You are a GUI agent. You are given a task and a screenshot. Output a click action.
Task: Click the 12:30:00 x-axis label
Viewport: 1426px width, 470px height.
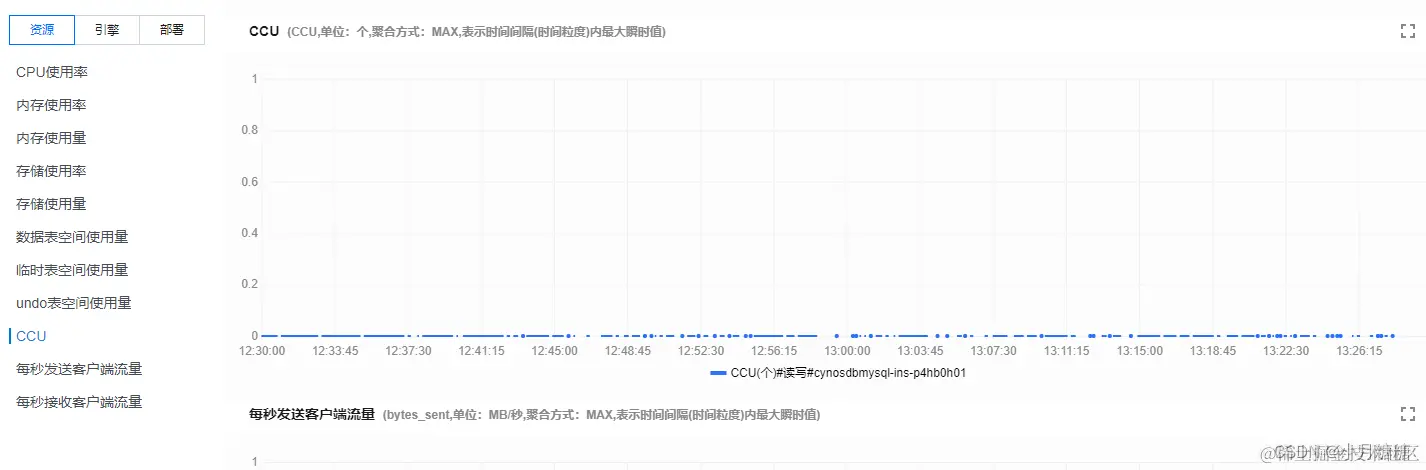(x=262, y=351)
